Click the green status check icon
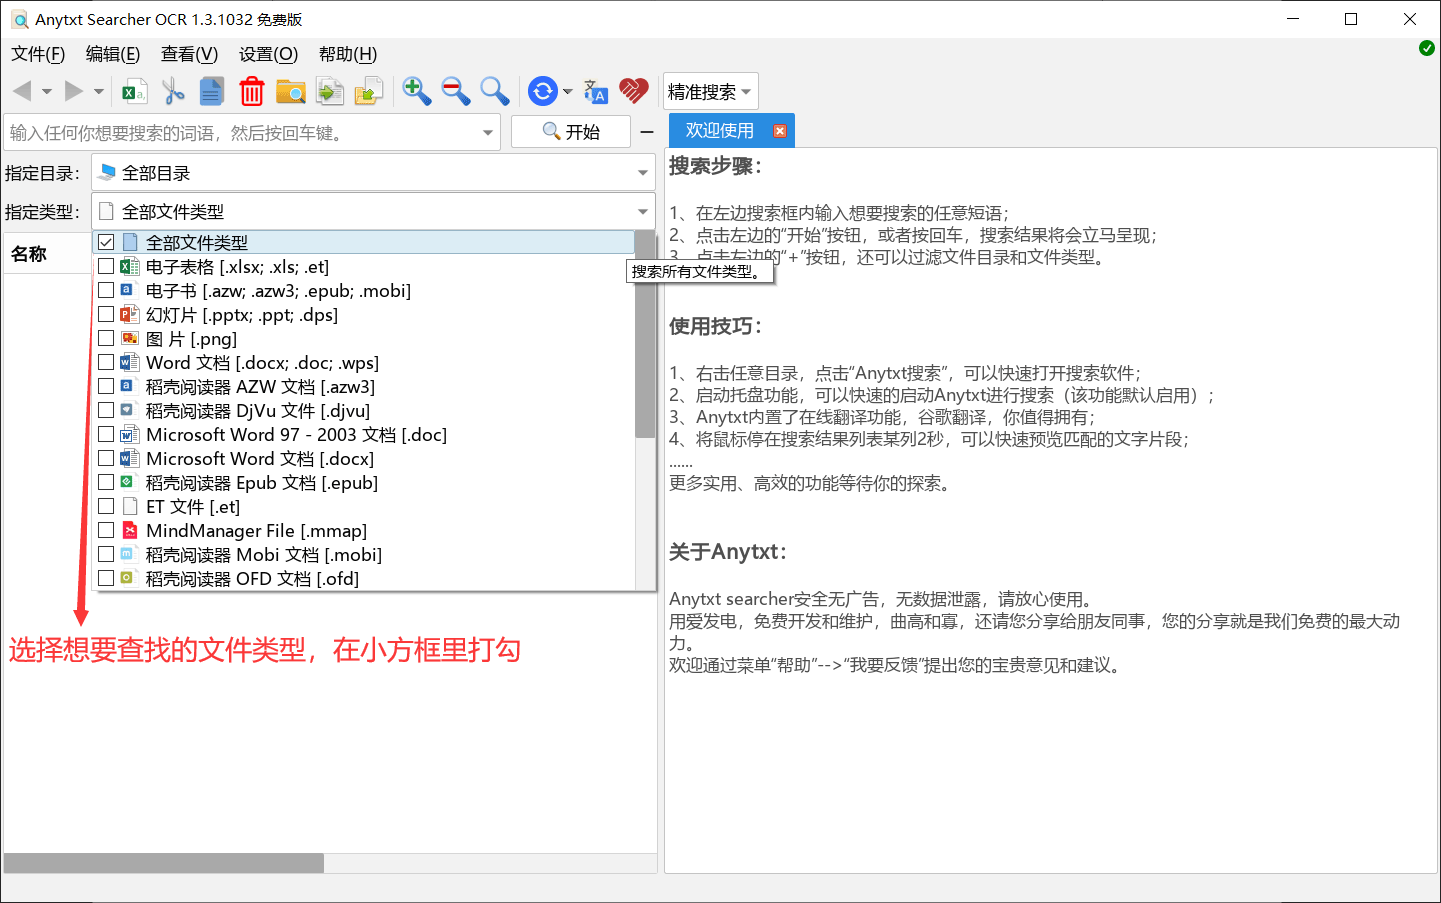The height and width of the screenshot is (903, 1441). tap(1427, 48)
